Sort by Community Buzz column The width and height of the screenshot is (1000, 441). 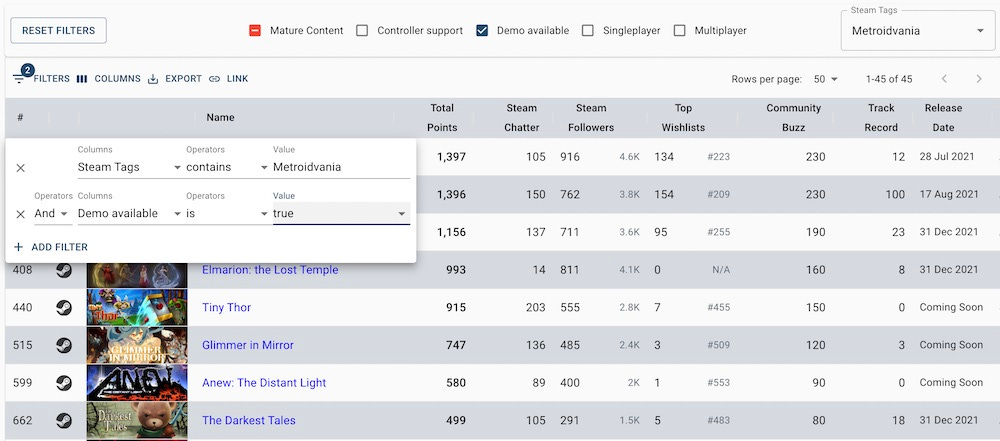pyautogui.click(x=793, y=117)
